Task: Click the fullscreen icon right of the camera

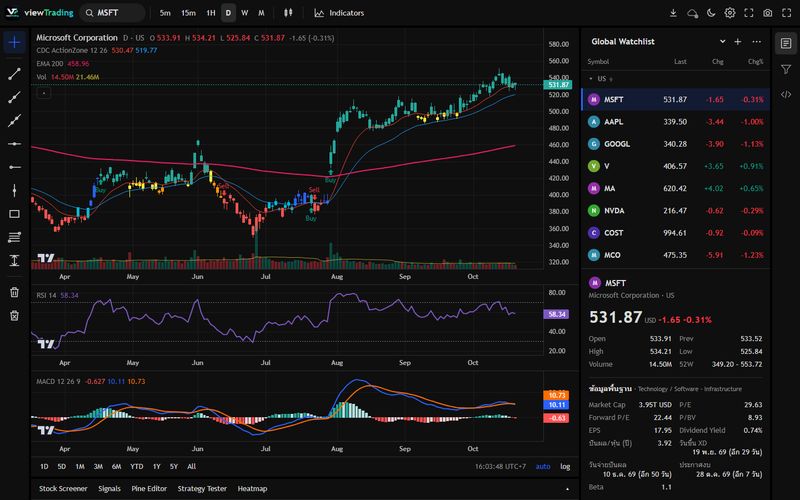Action: click(x=786, y=13)
